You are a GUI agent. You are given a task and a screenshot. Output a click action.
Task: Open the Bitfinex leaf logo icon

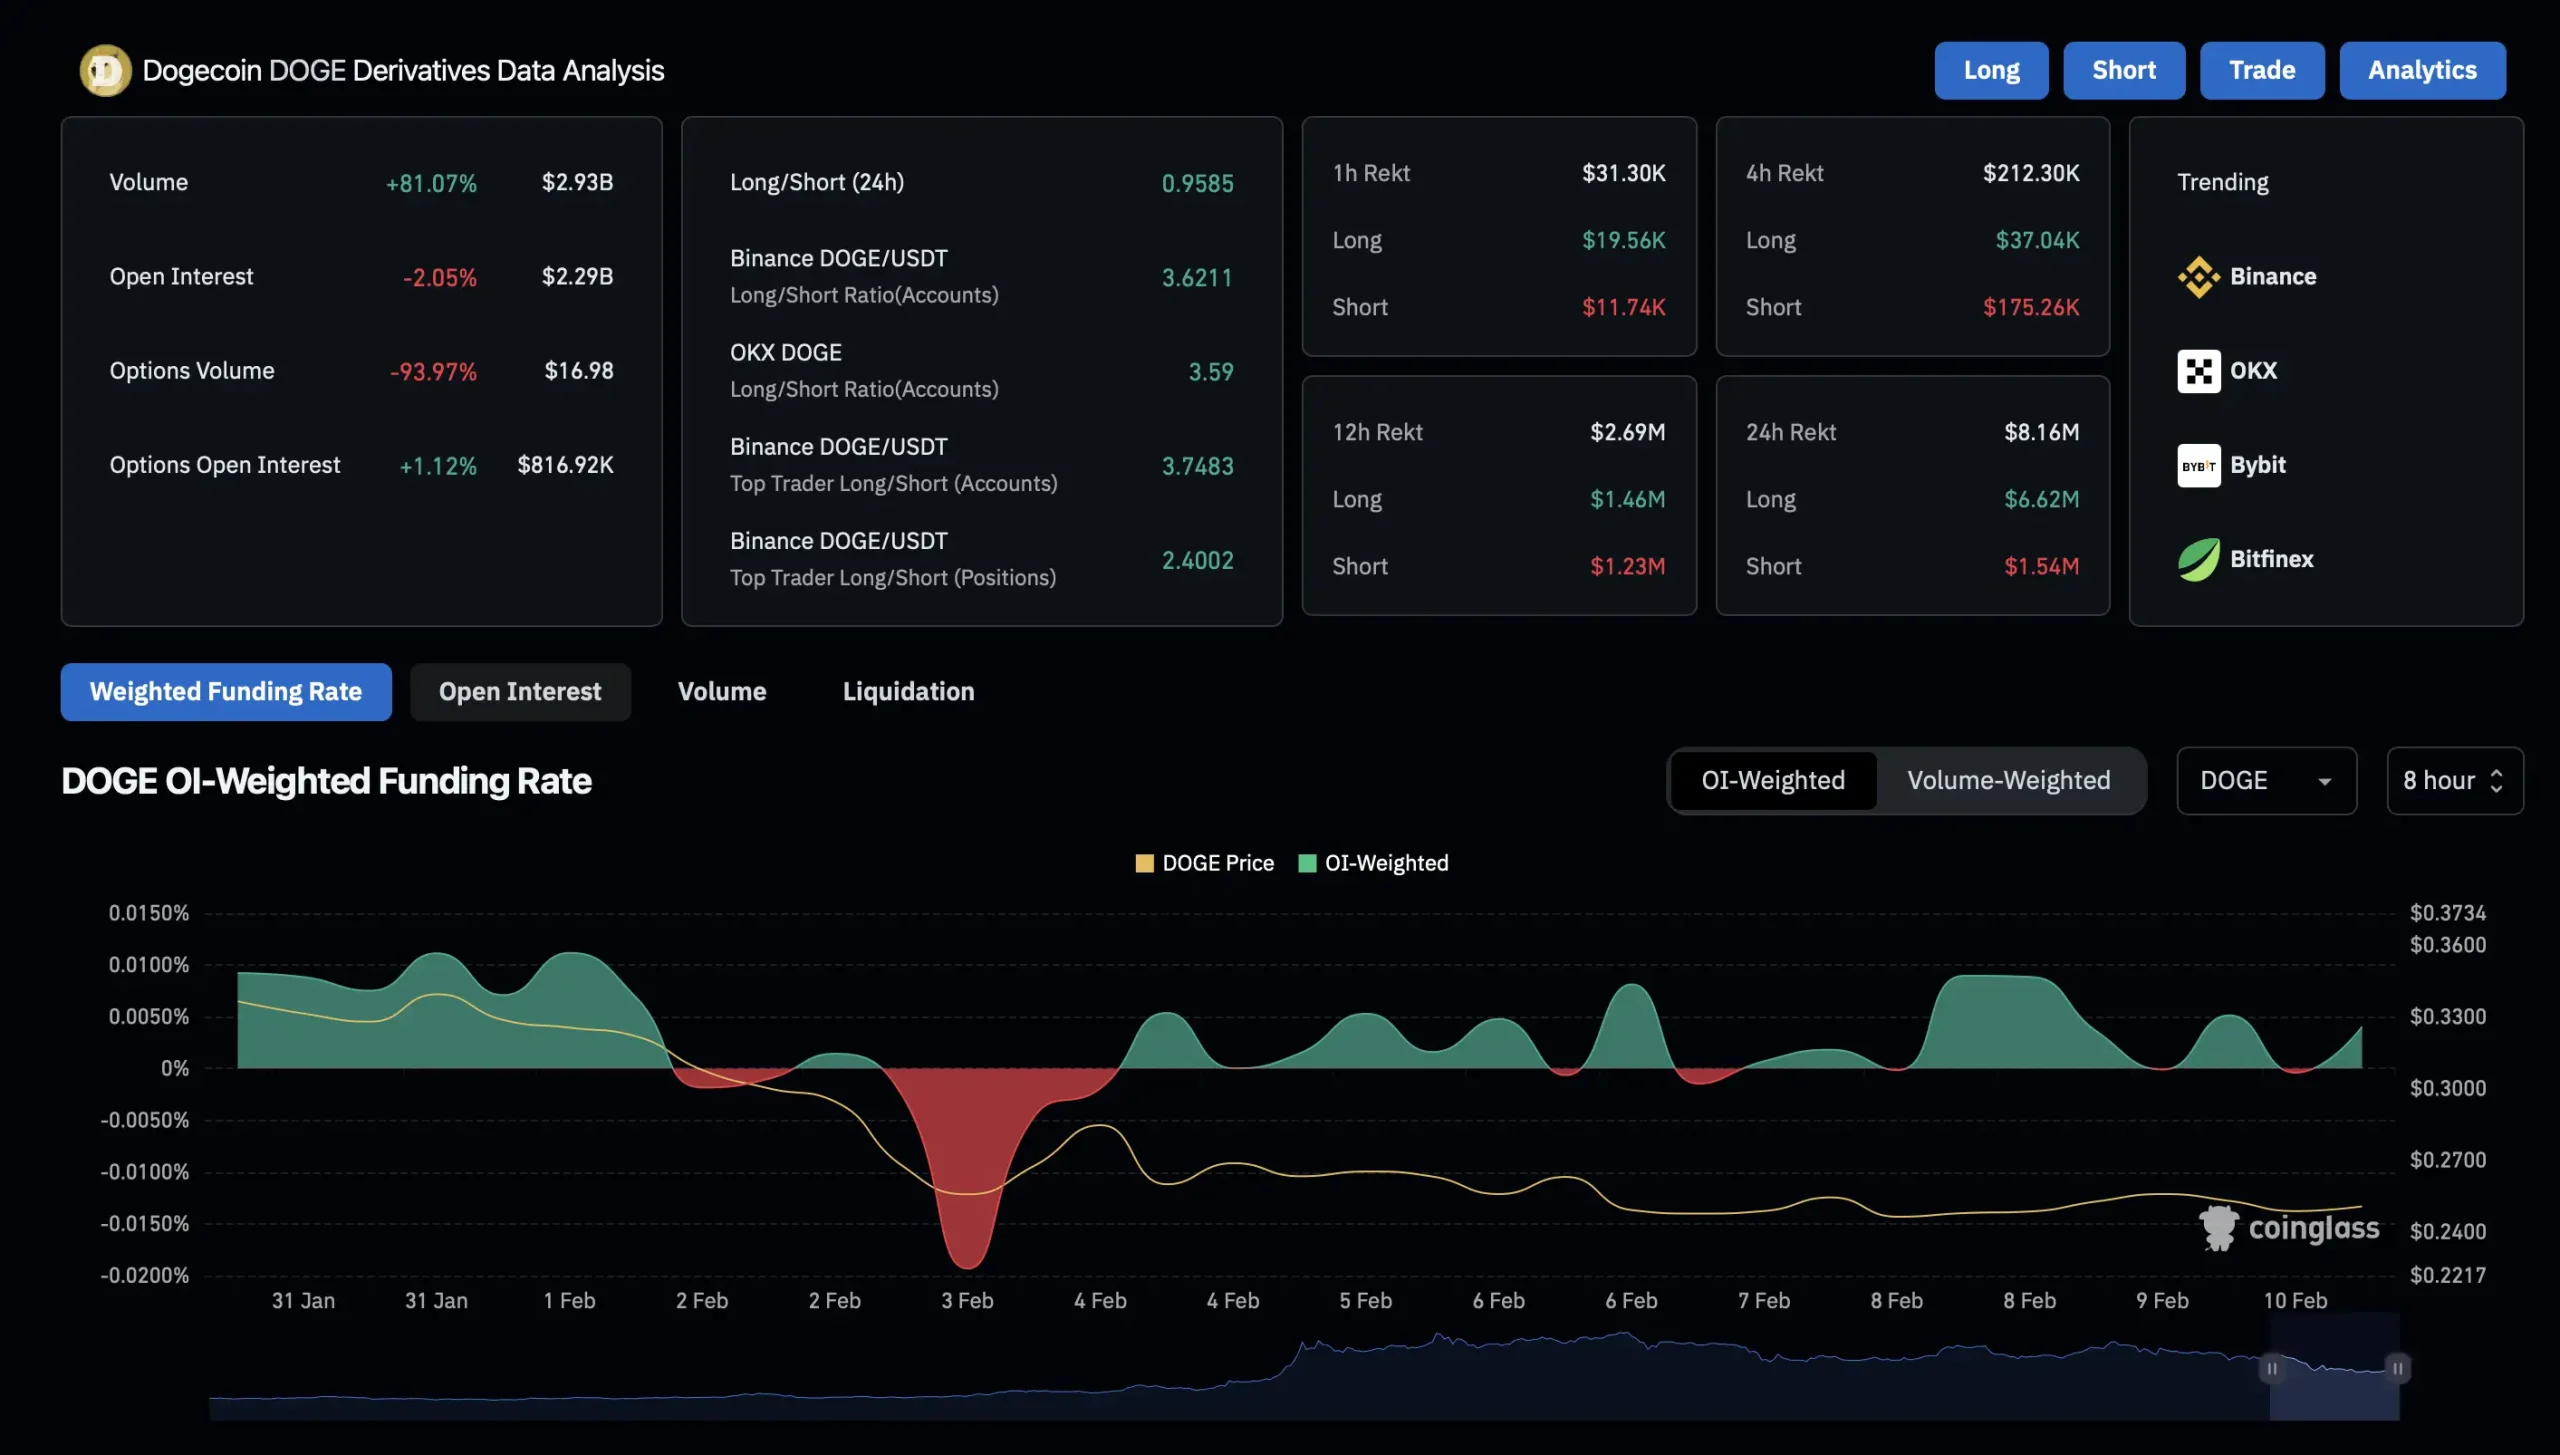pos(2198,559)
